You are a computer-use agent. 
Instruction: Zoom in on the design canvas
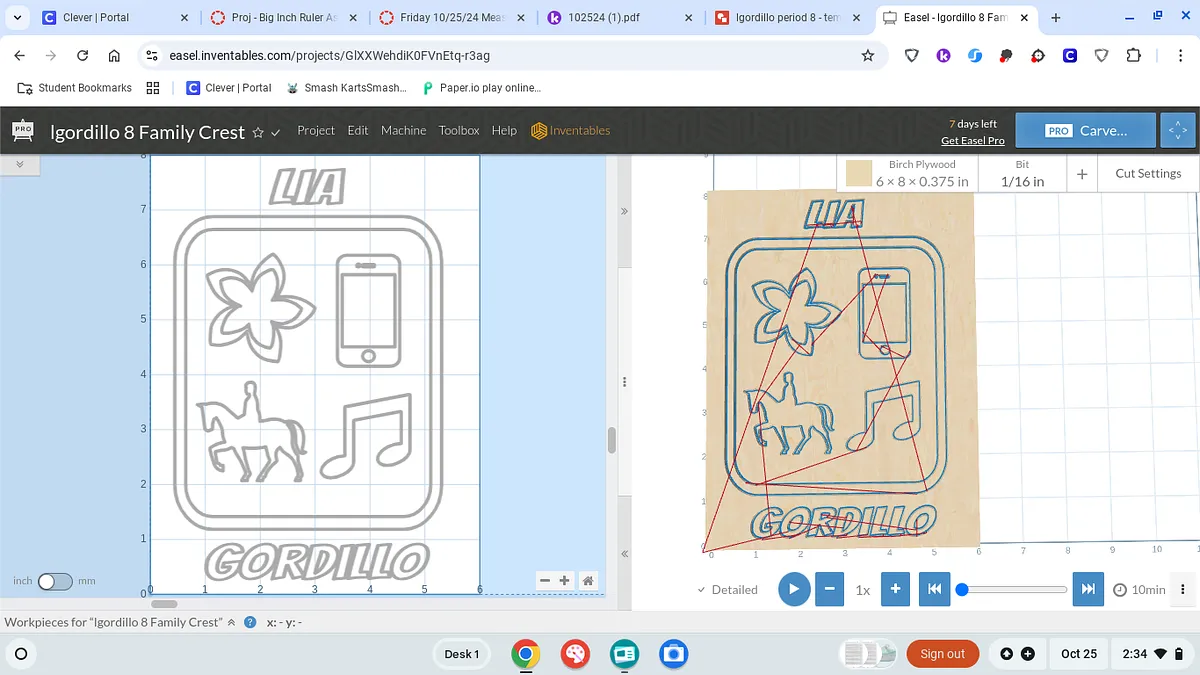(565, 580)
